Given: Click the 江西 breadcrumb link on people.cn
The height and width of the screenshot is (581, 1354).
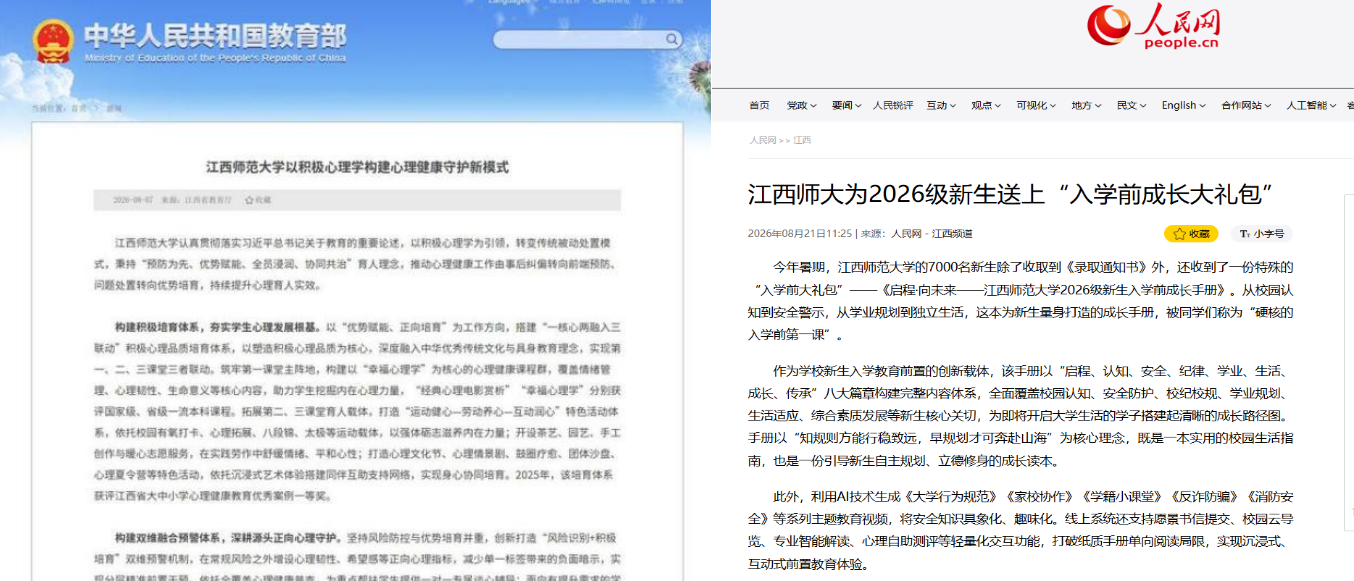Looking at the screenshot, I should click(x=802, y=140).
